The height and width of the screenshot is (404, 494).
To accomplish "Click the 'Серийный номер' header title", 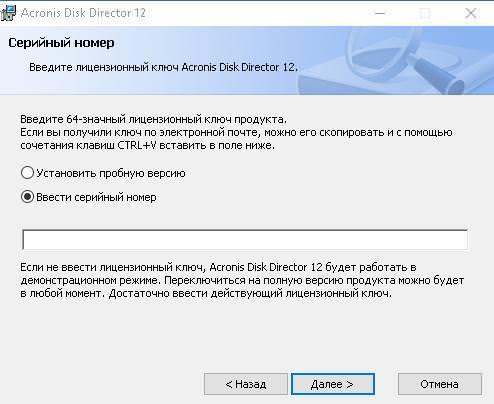I will coord(61,43).
